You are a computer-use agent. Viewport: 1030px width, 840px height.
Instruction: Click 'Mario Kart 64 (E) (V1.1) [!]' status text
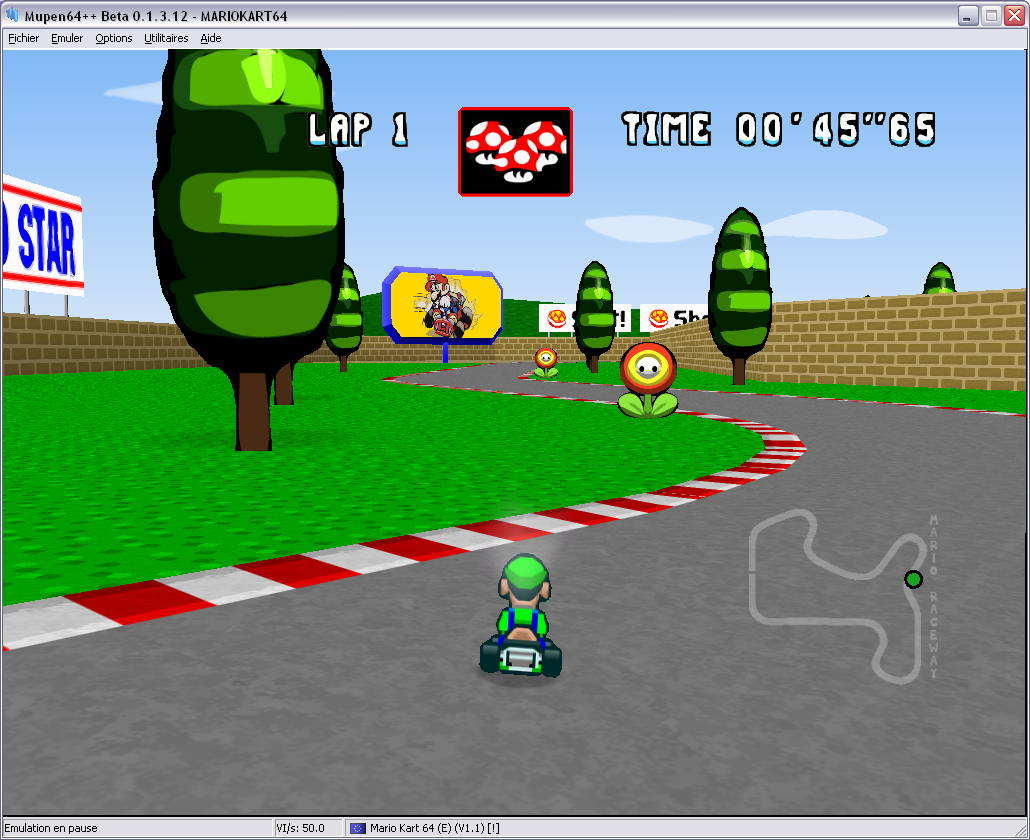click(434, 828)
